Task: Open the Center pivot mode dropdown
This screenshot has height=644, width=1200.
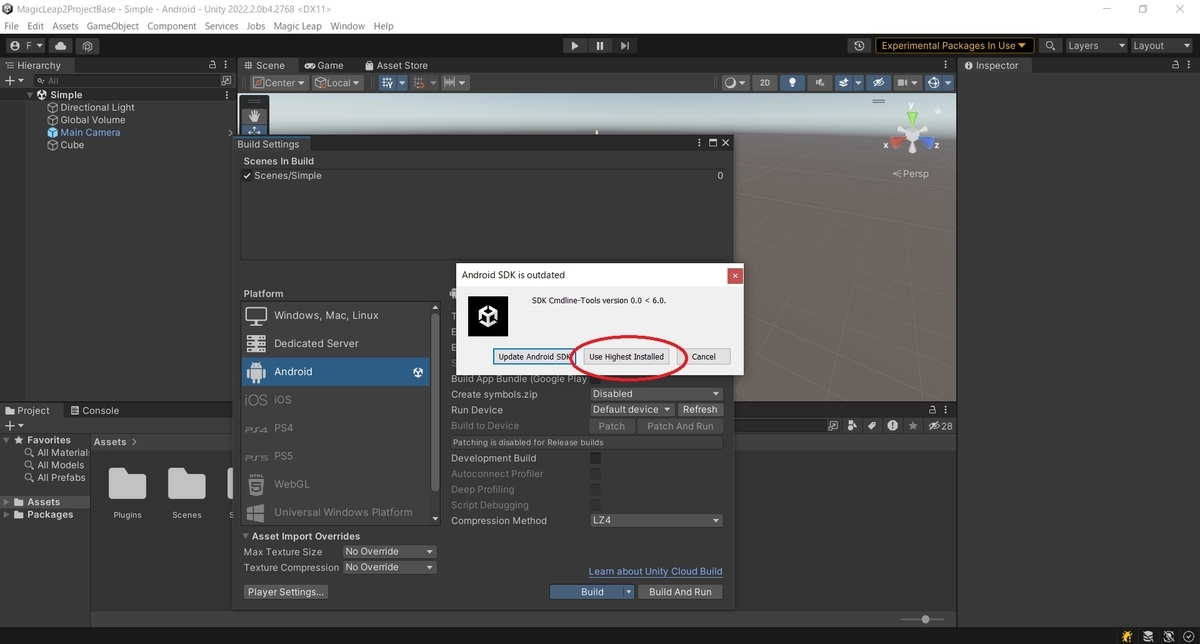Action: click(279, 83)
